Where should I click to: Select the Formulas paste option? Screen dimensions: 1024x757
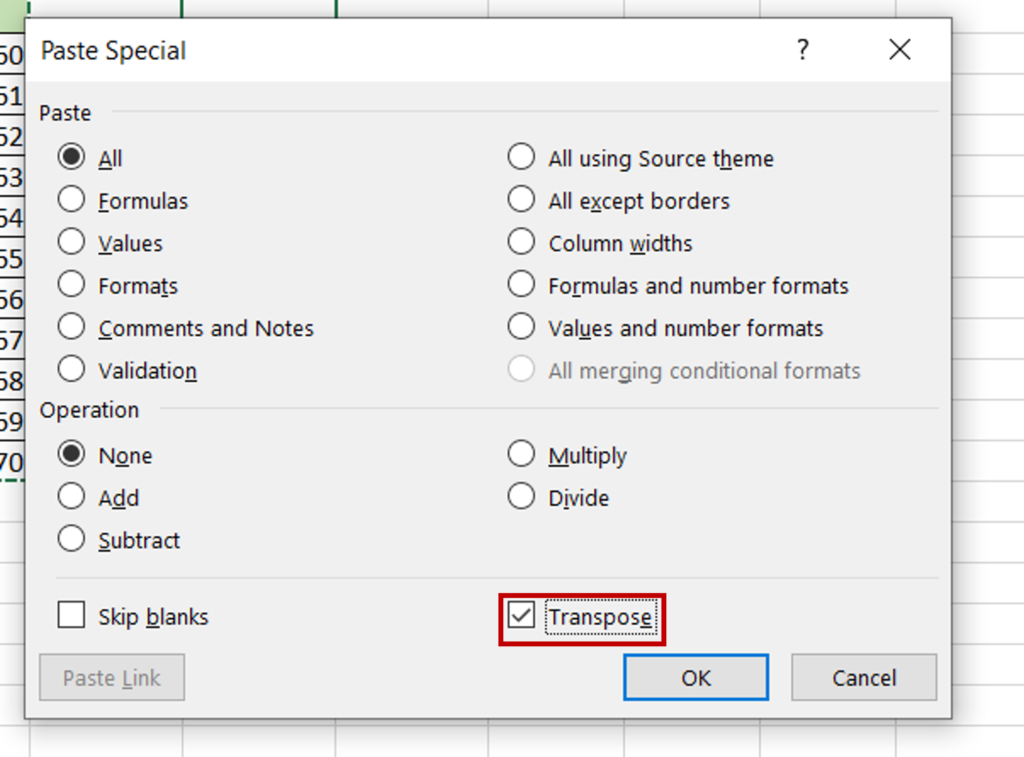click(x=71, y=199)
